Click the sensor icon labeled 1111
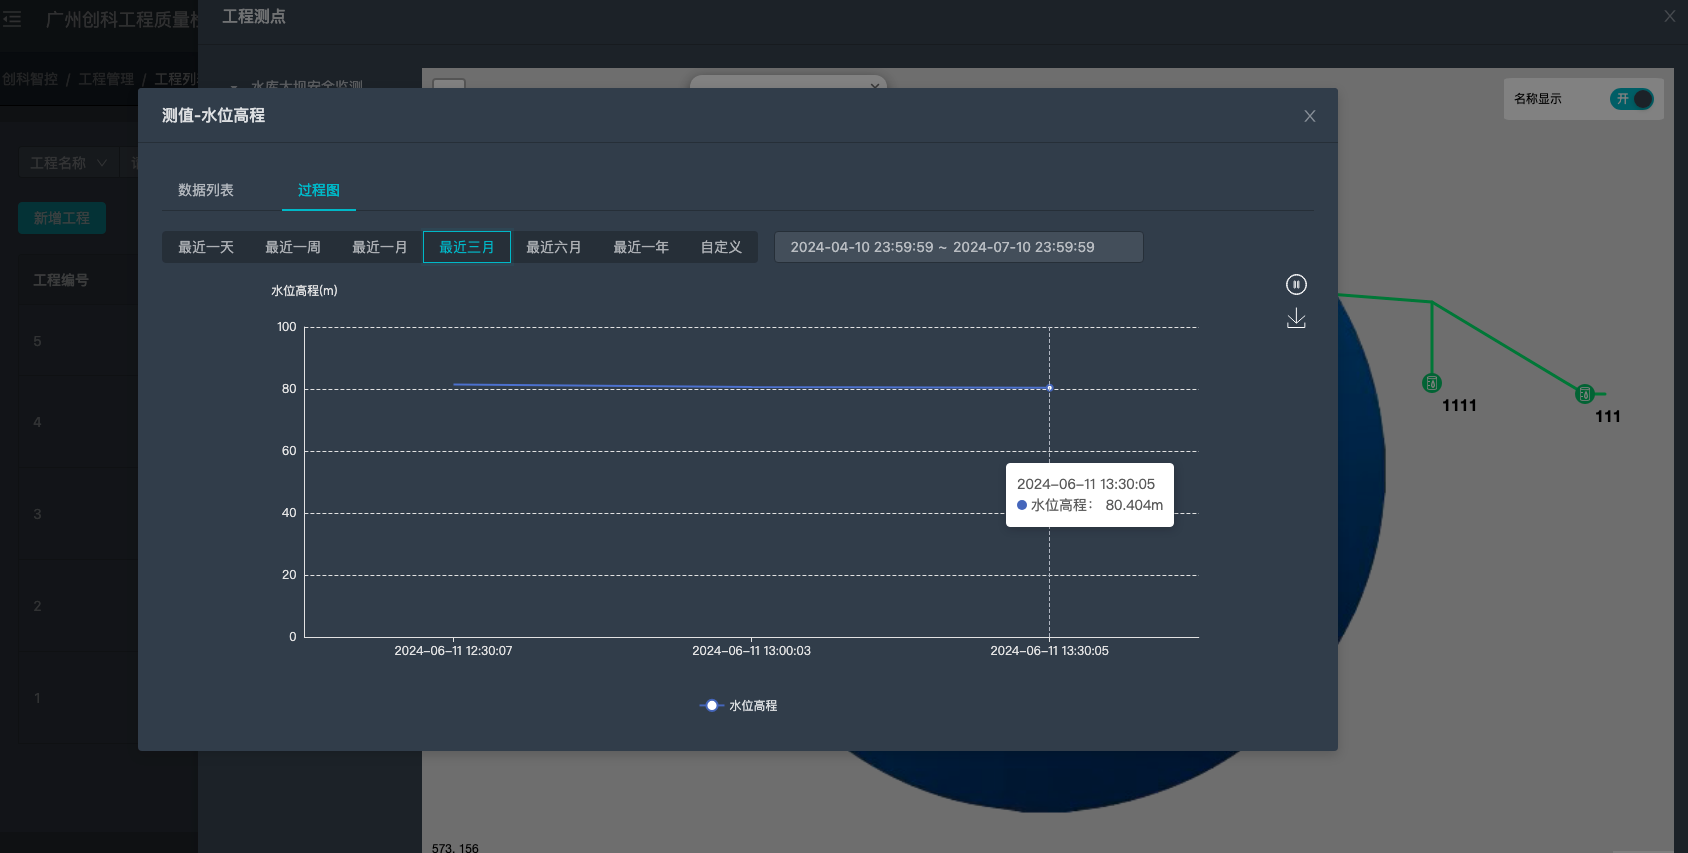The width and height of the screenshot is (1688, 853). click(1431, 383)
